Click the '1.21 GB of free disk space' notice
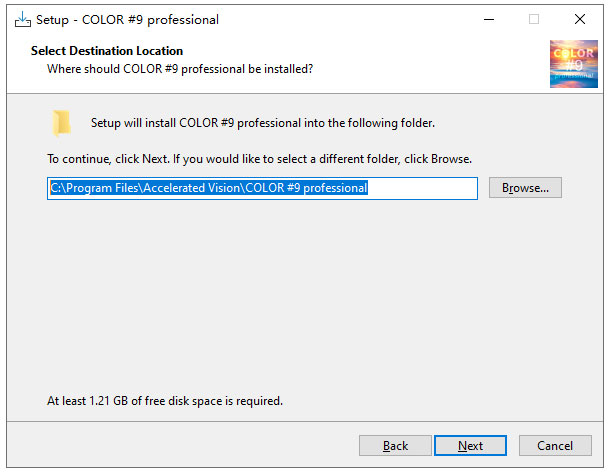 tap(165, 401)
